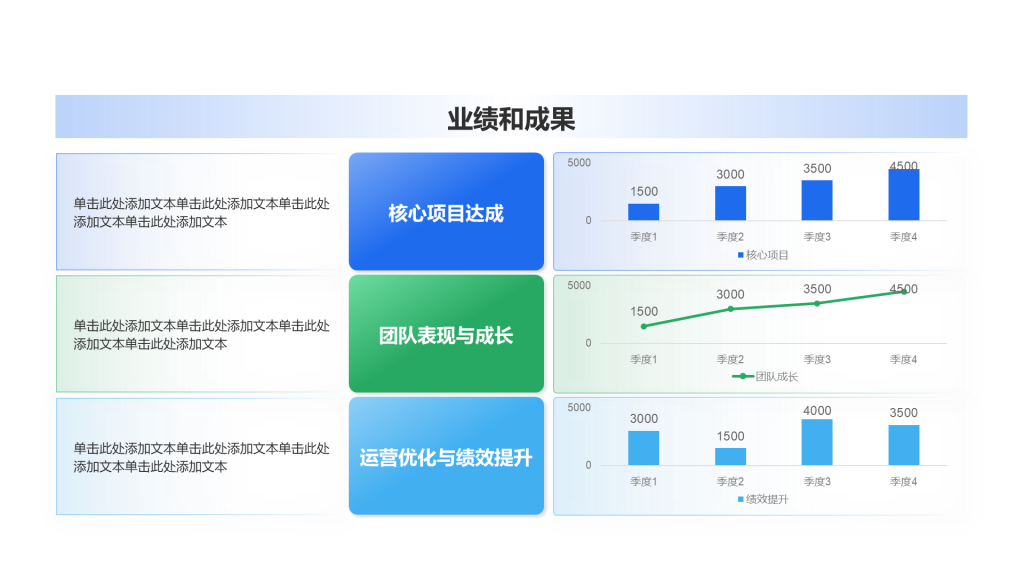Screen dimensions: 1024x576
Task: Click the placeholder text beside 运营优化与绩效提升
Action: (201, 458)
